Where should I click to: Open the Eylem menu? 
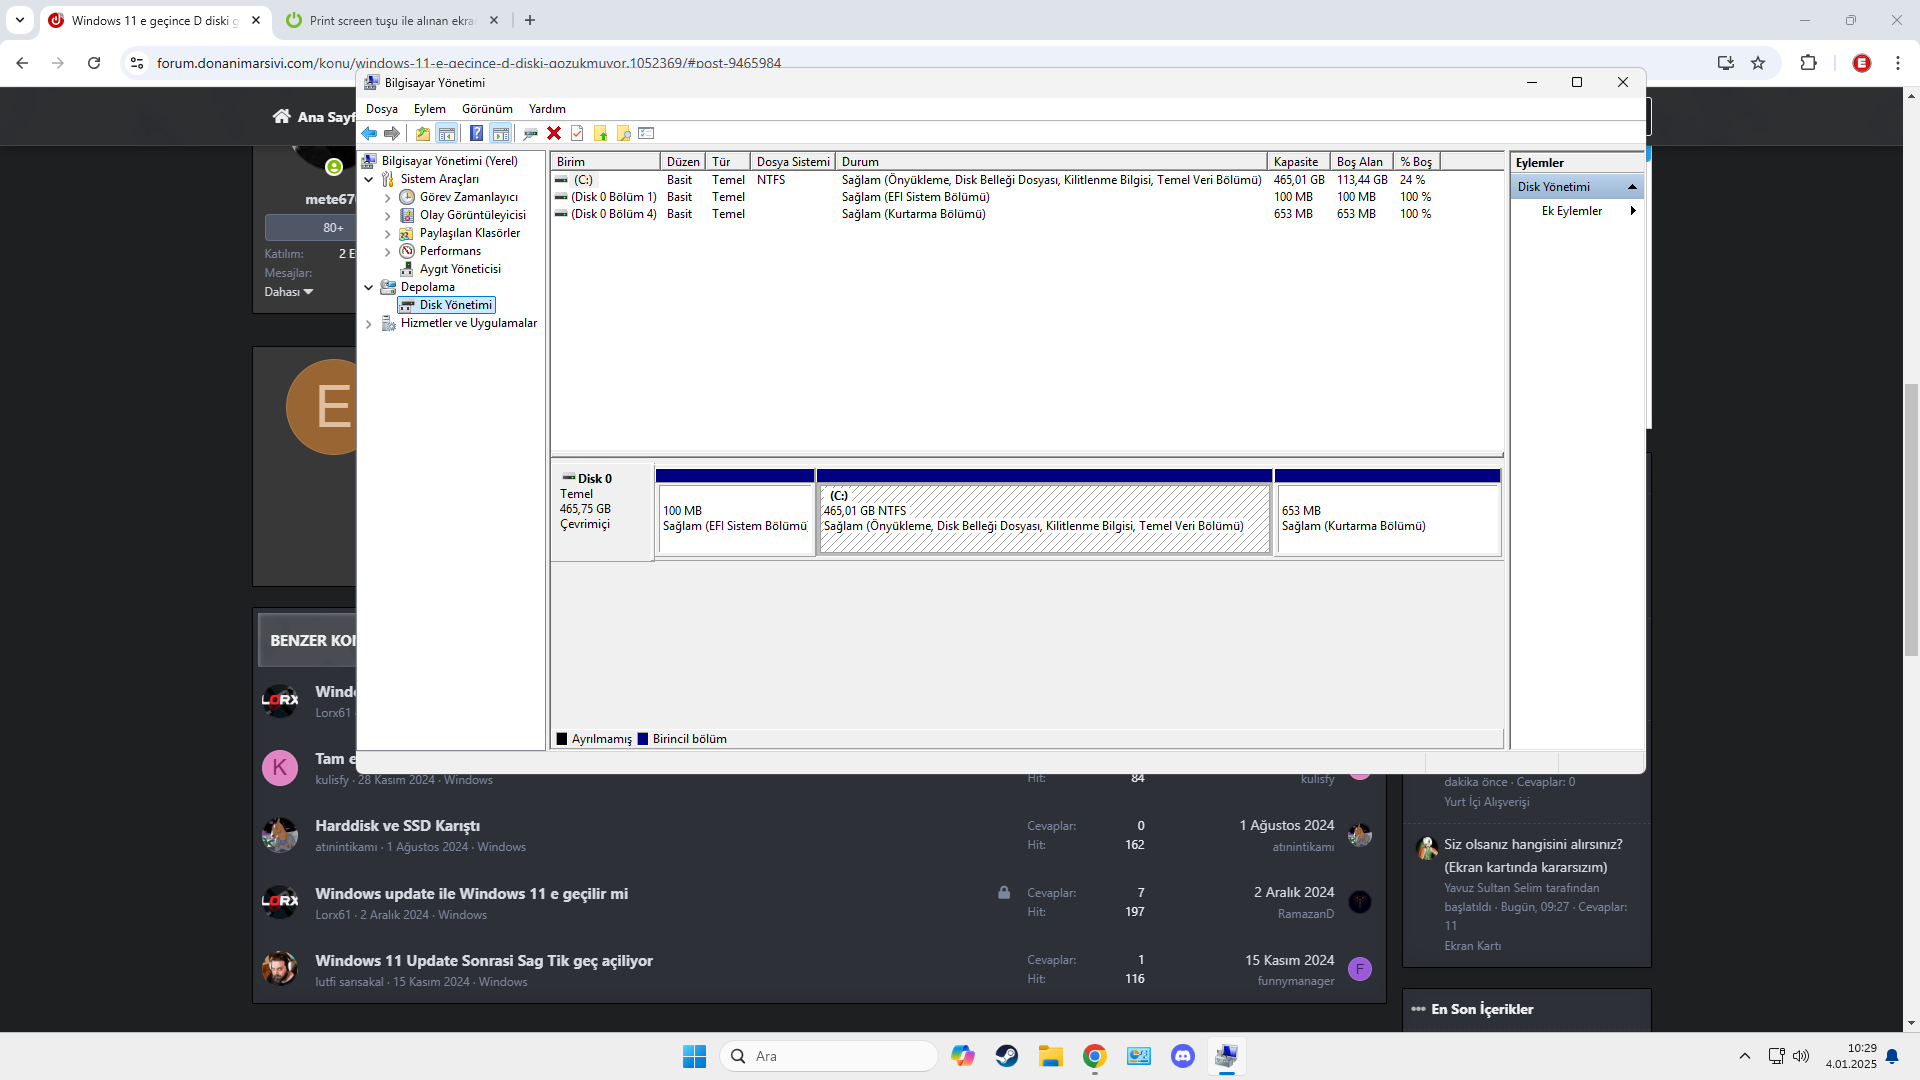(x=430, y=109)
